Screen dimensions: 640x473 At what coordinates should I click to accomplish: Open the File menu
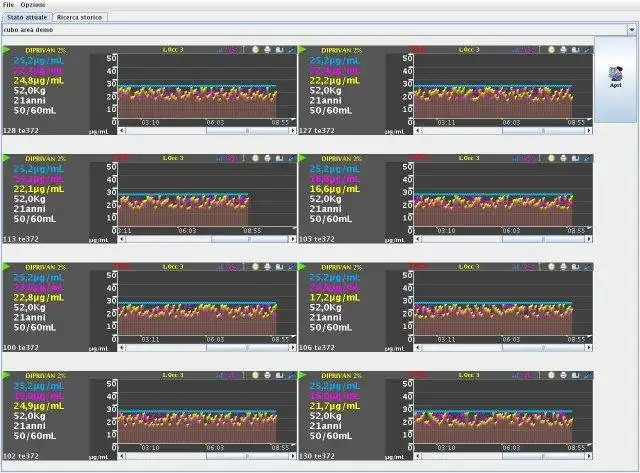[8, 5]
